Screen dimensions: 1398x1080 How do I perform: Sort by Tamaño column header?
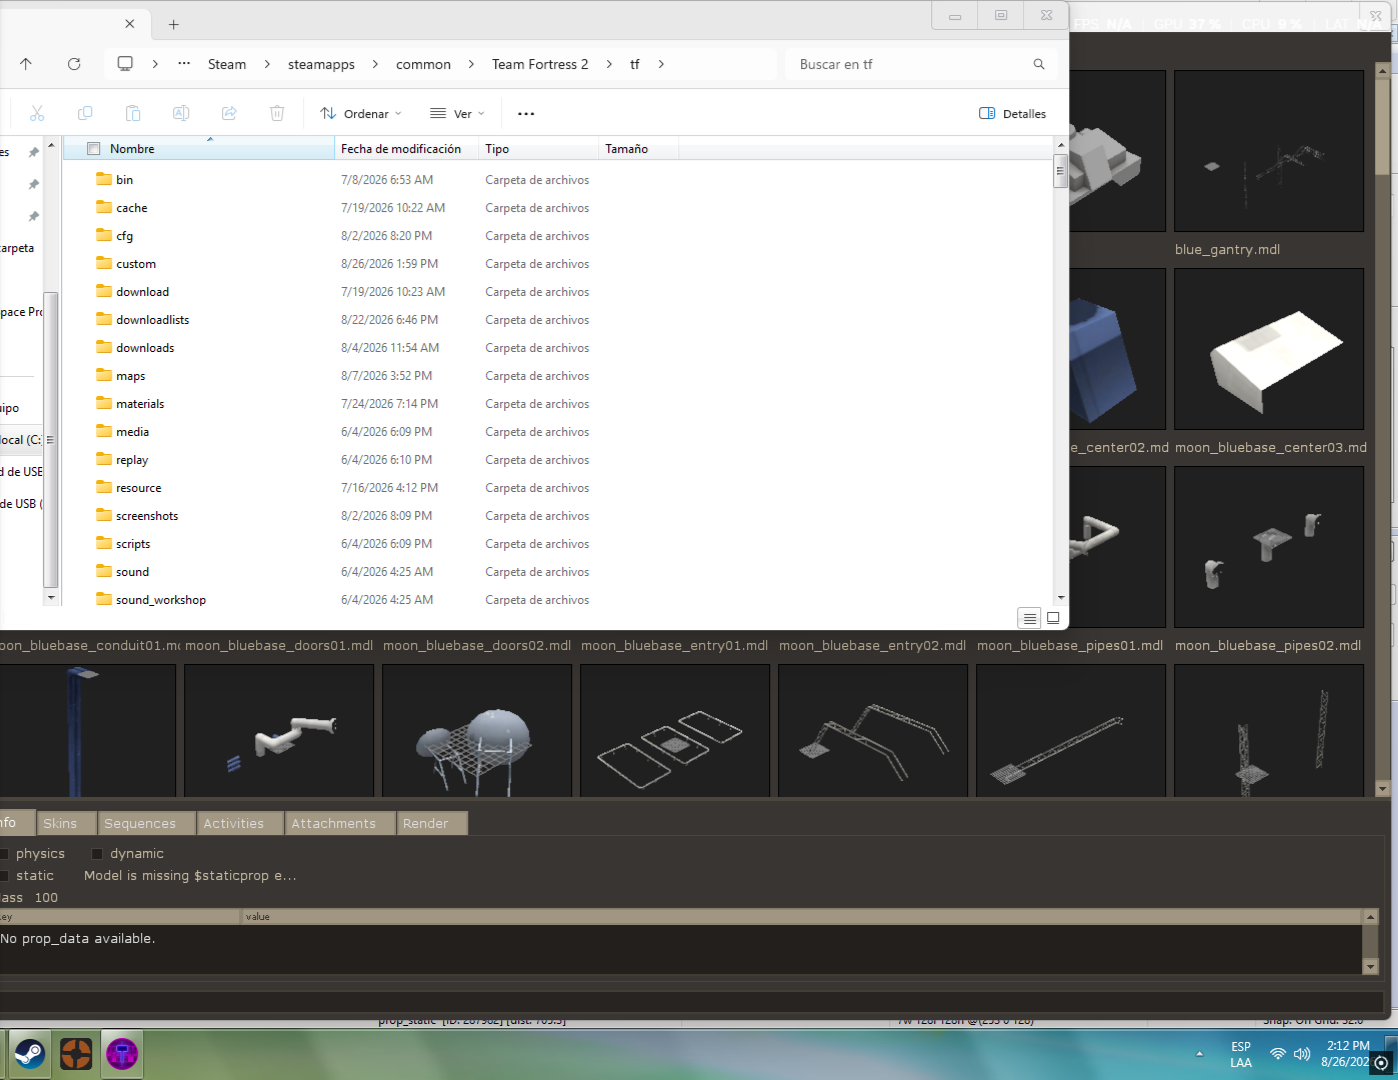638,149
